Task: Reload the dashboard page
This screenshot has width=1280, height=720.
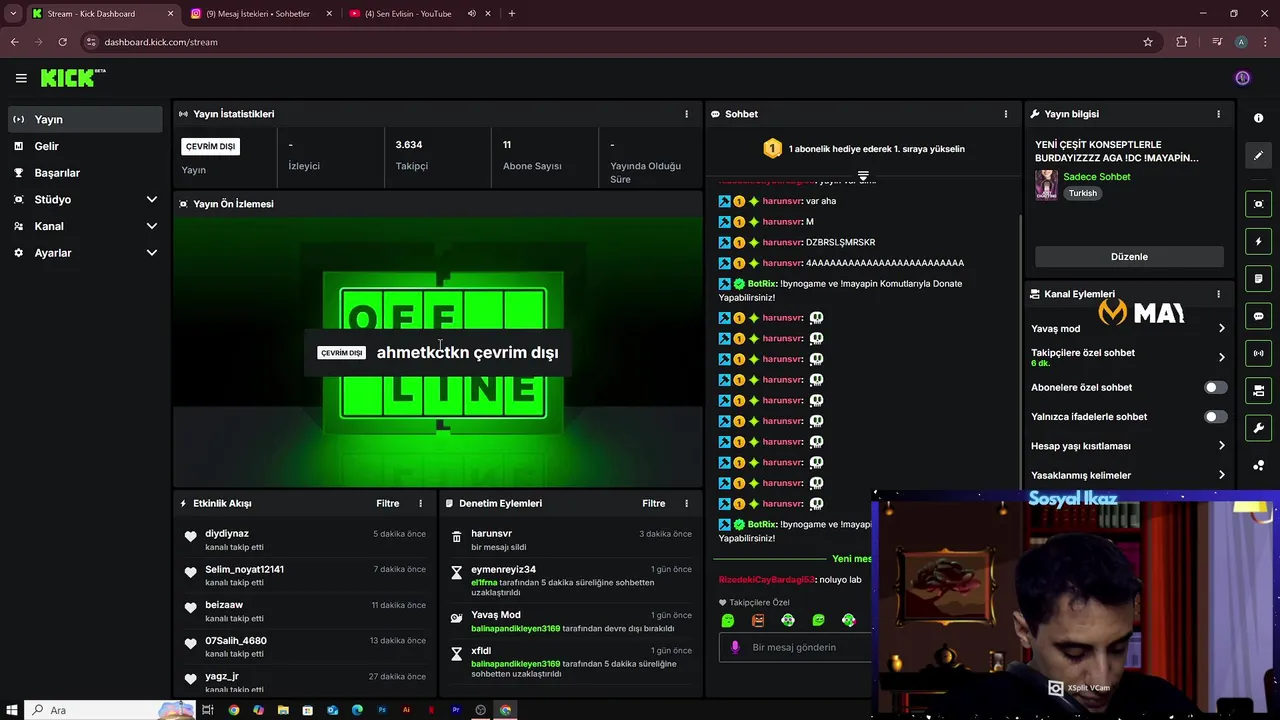Action: coord(62,42)
